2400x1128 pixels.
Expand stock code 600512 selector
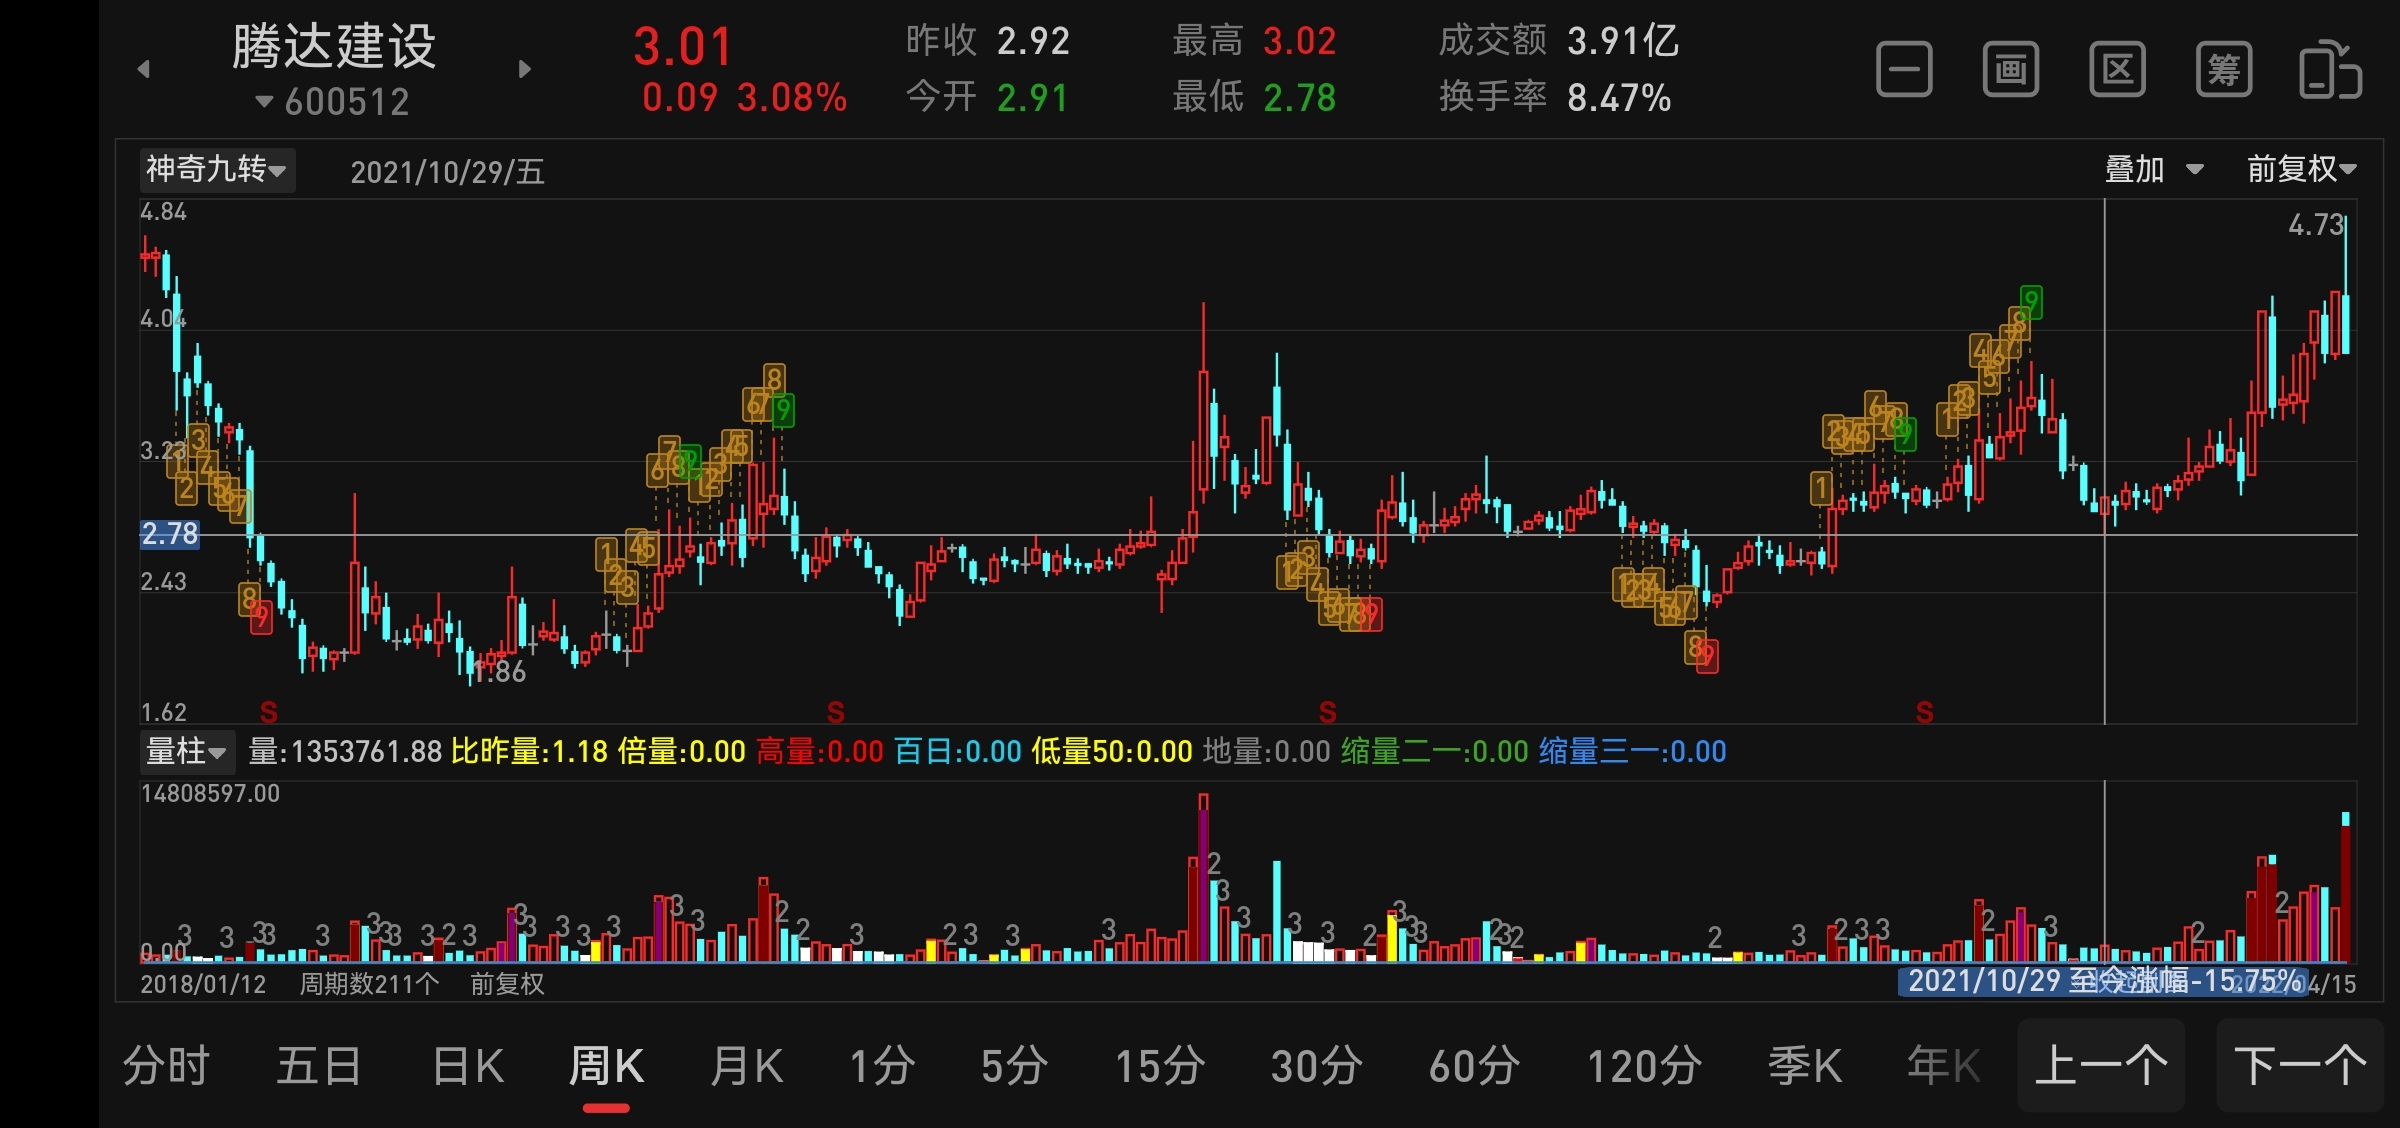pos(333,101)
